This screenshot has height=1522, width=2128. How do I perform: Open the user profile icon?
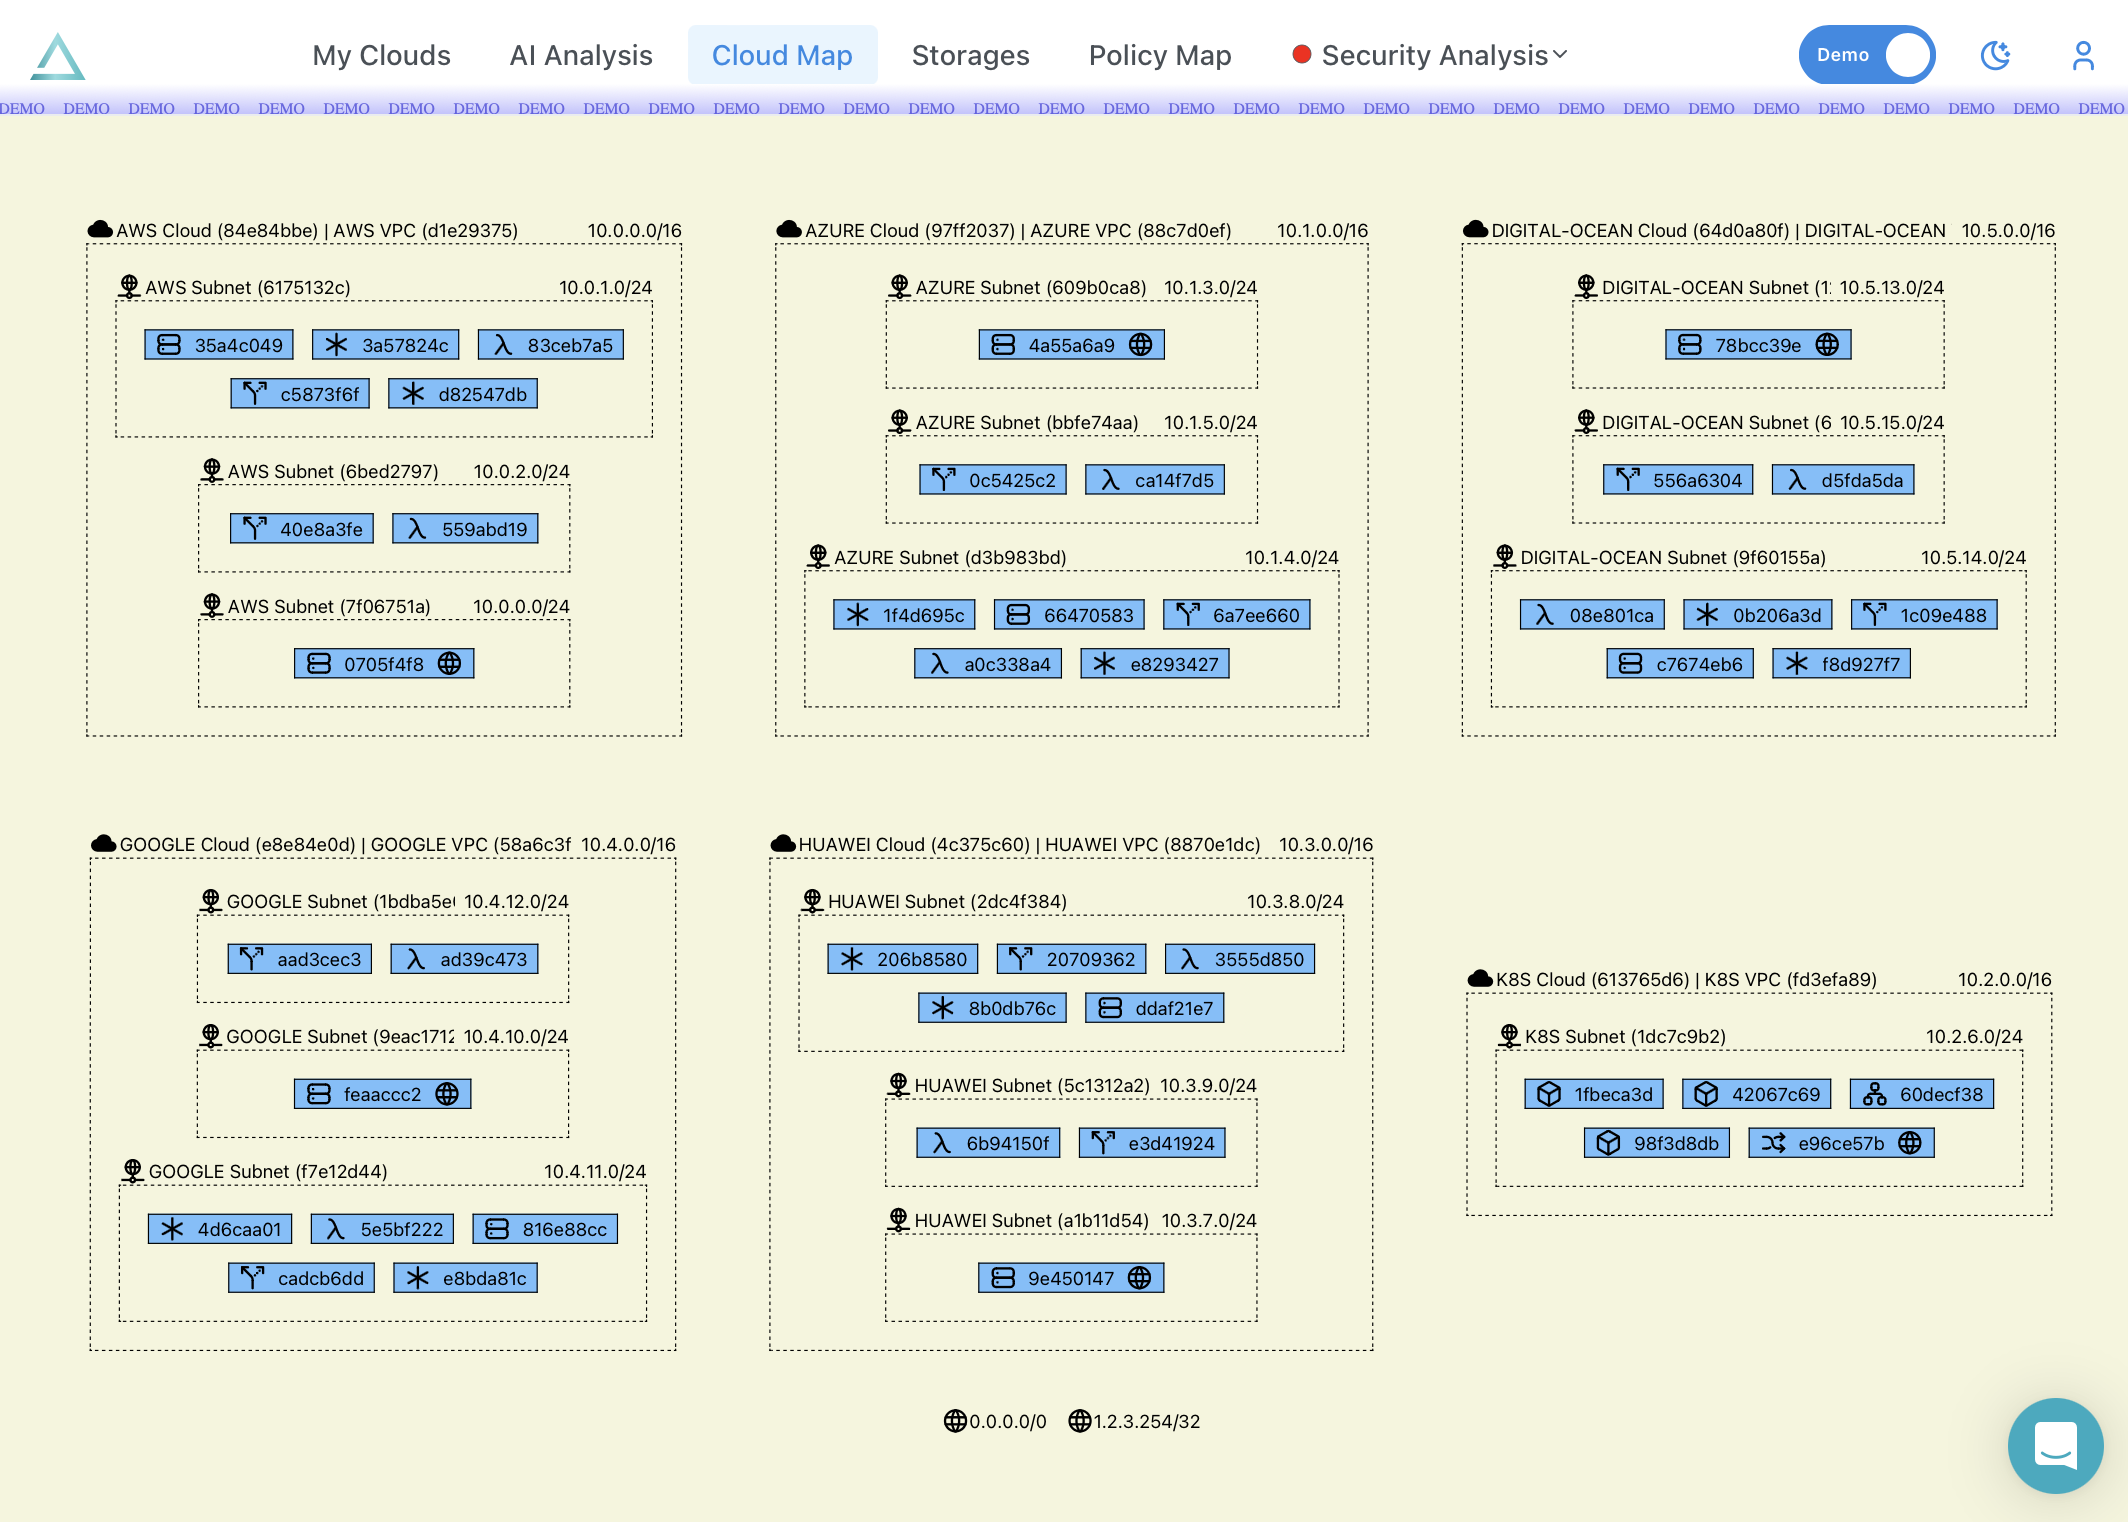click(x=2083, y=55)
